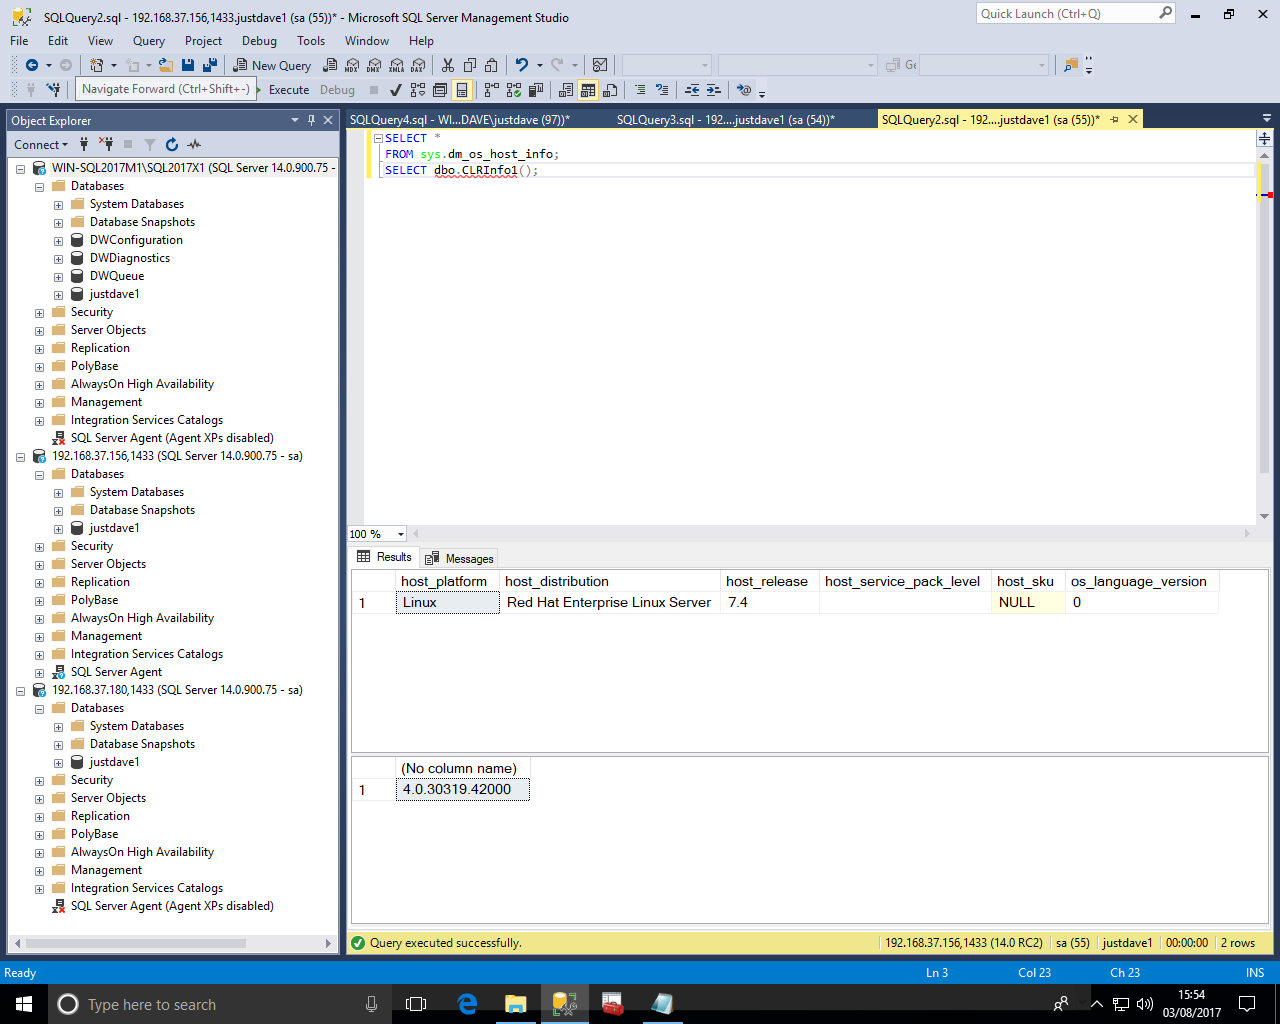Toggle auto-hide pin on Object Explorer
This screenshot has width=1280, height=1024.
311,120
